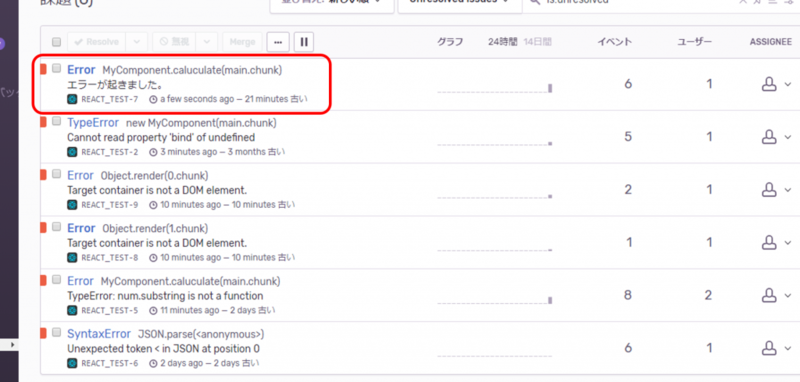Click the assignee person icon for REACT_TEST-5
Viewport: 800px width, 382px height.
pyautogui.click(x=769, y=295)
